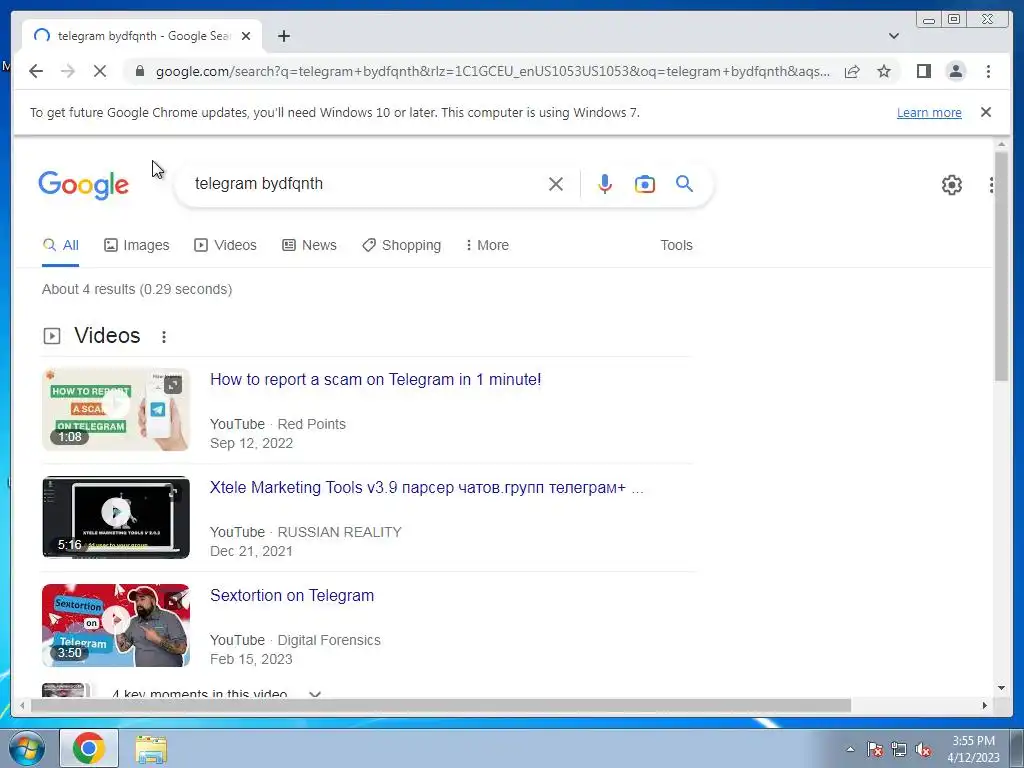The width and height of the screenshot is (1024, 768).
Task: Switch to the Shopping tab
Action: (x=402, y=246)
